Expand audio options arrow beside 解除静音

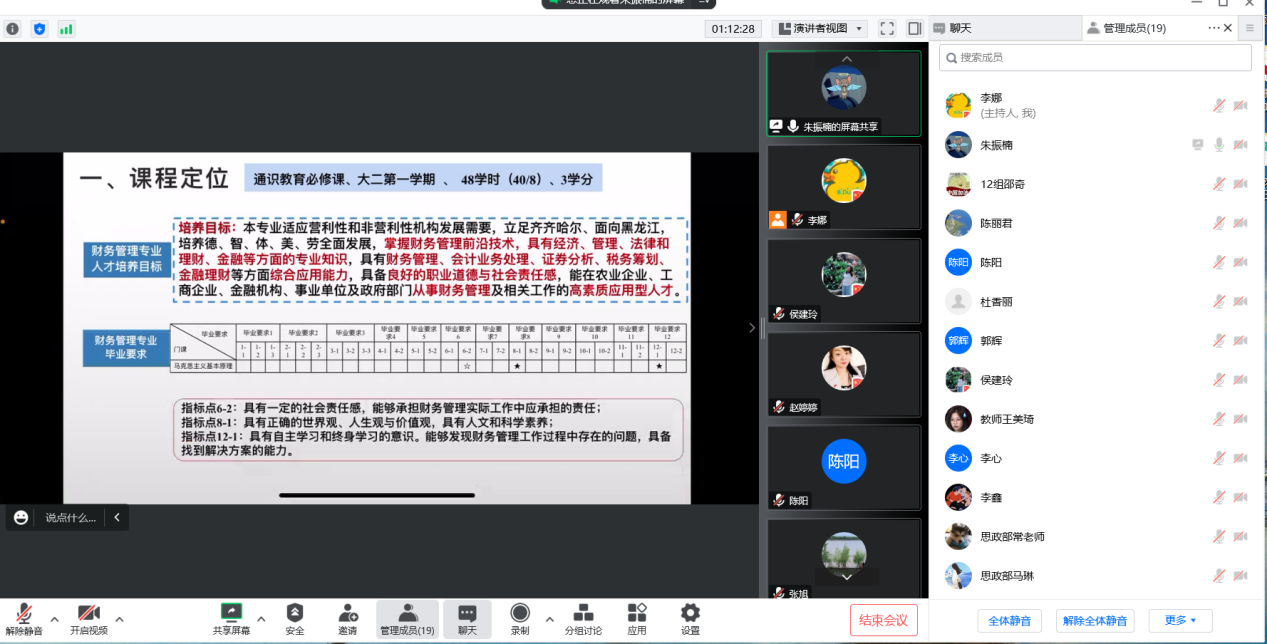coord(54,617)
